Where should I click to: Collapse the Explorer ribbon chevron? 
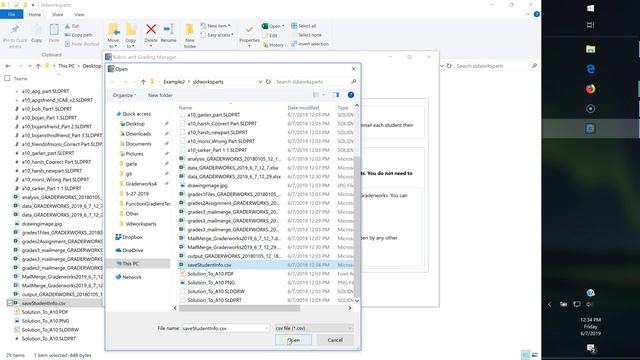coord(527,14)
